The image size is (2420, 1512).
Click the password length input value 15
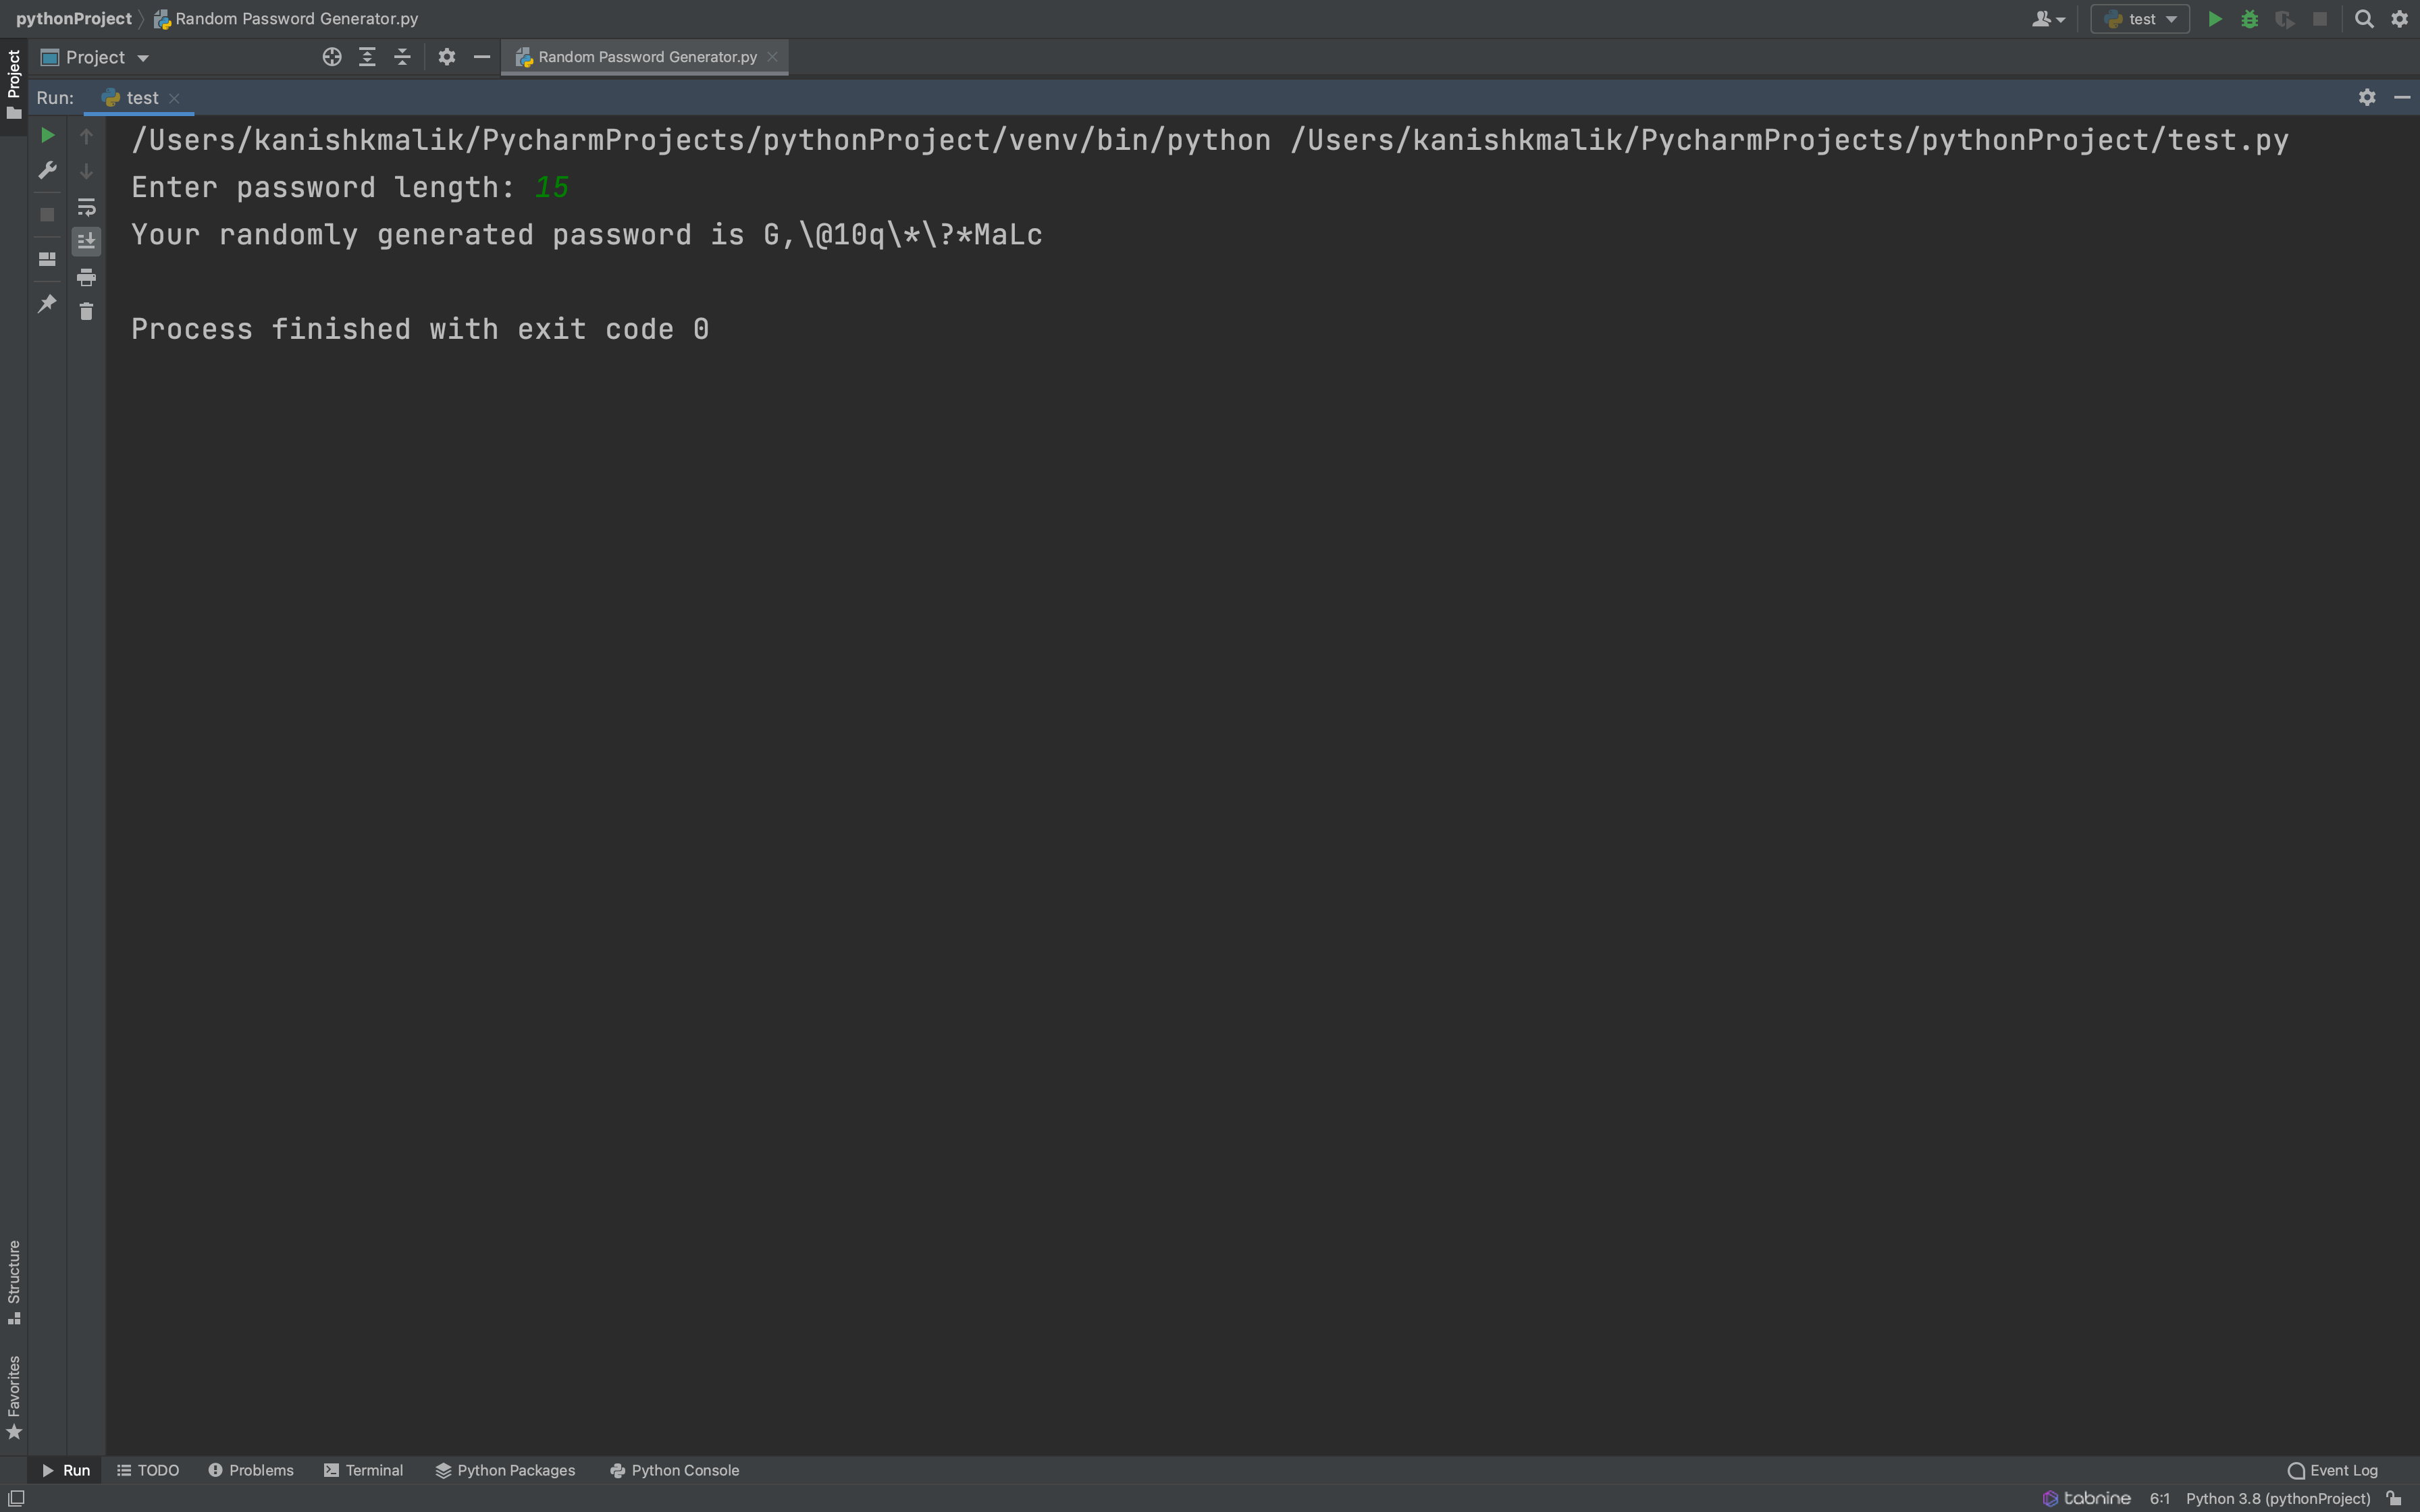click(x=551, y=188)
